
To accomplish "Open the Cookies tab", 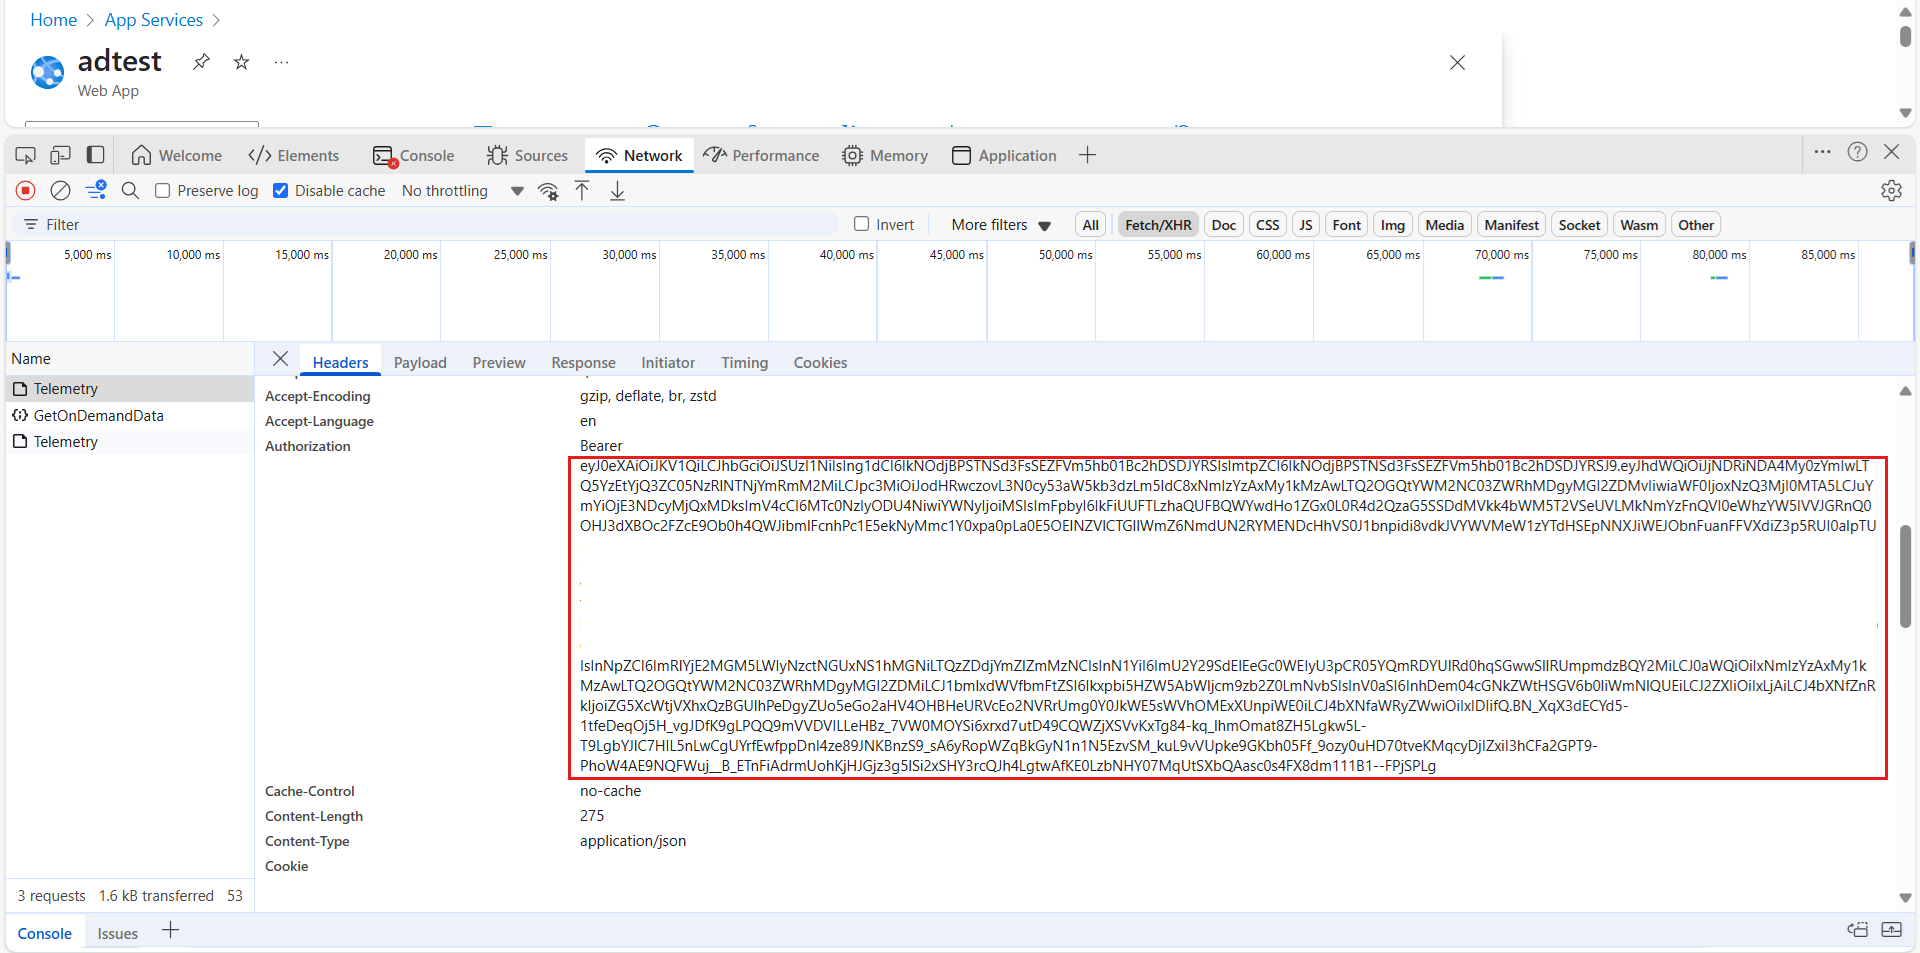I will point(820,362).
